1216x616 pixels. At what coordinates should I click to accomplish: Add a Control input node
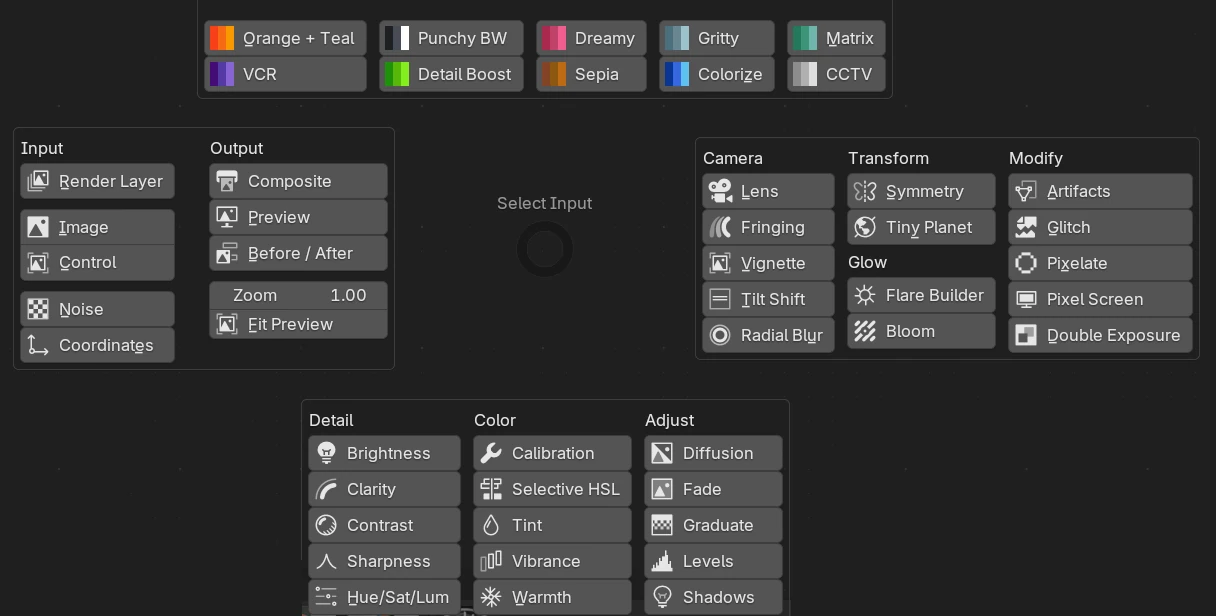pyautogui.click(x=97, y=262)
